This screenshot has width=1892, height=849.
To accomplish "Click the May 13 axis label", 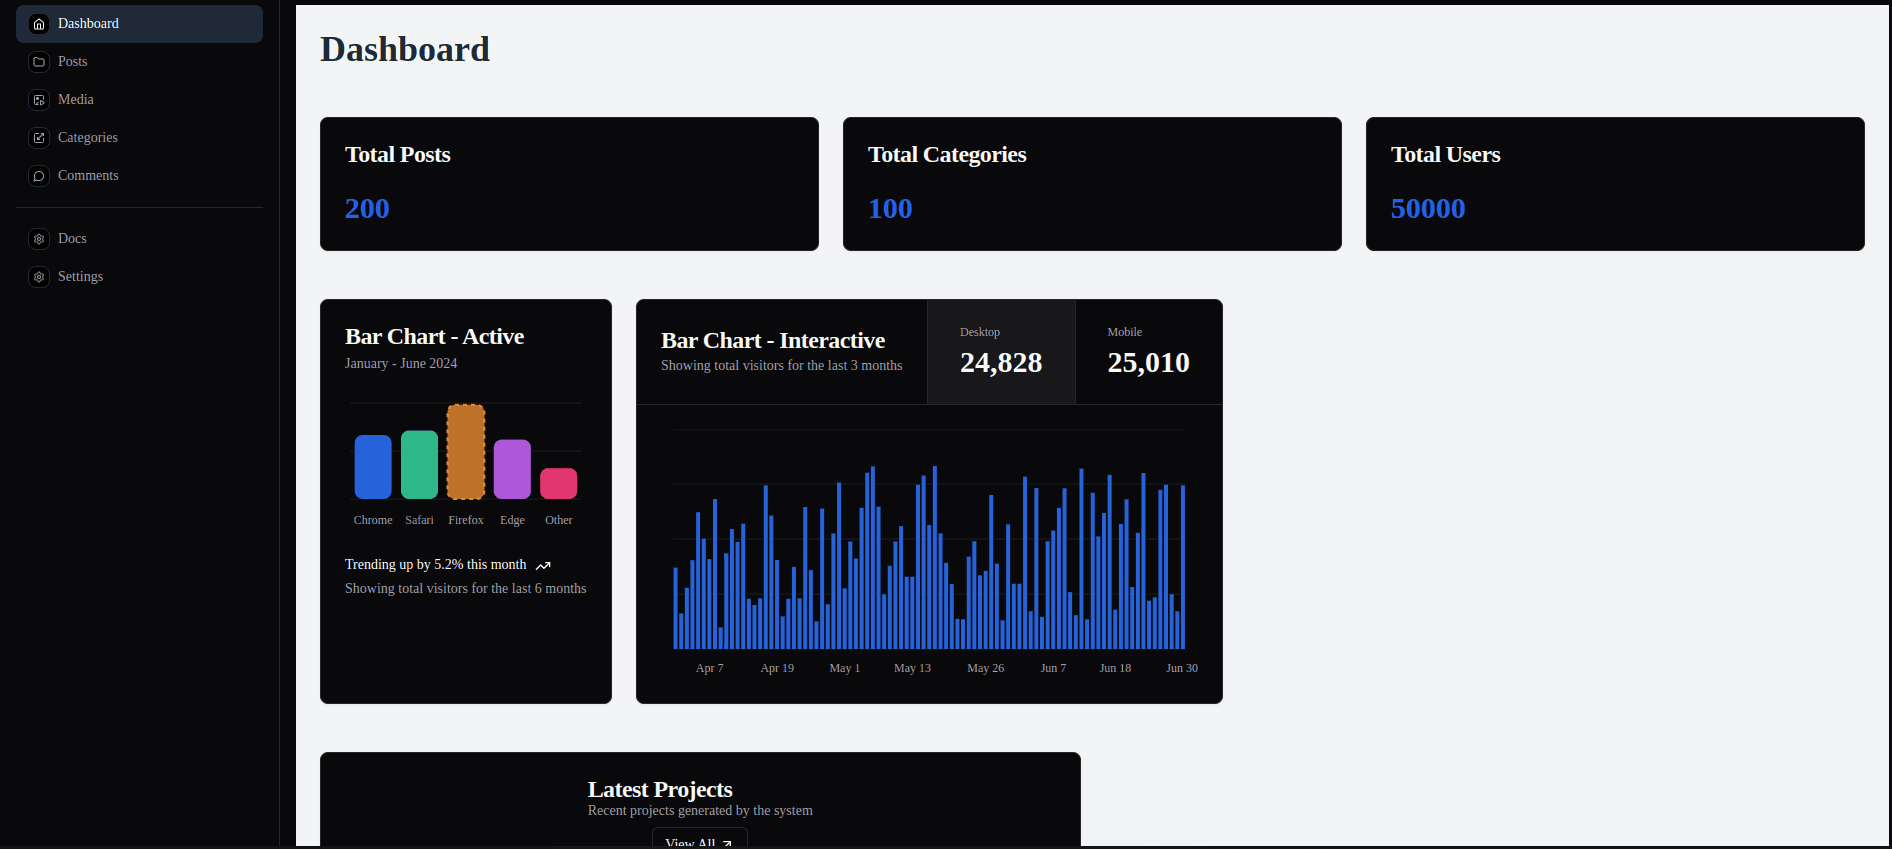I will click(x=912, y=668).
